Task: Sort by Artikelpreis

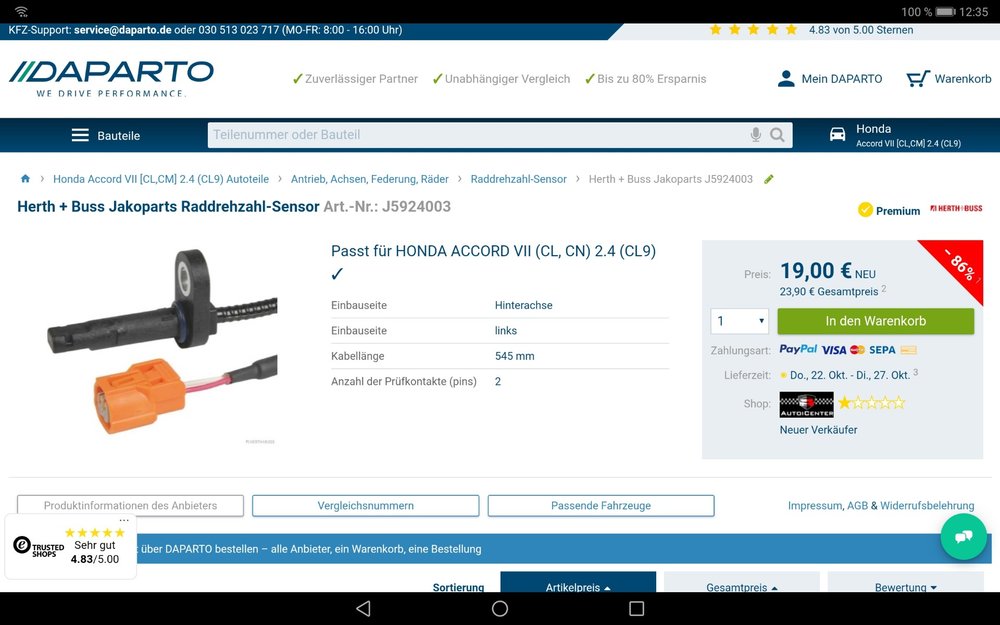Action: [578, 587]
